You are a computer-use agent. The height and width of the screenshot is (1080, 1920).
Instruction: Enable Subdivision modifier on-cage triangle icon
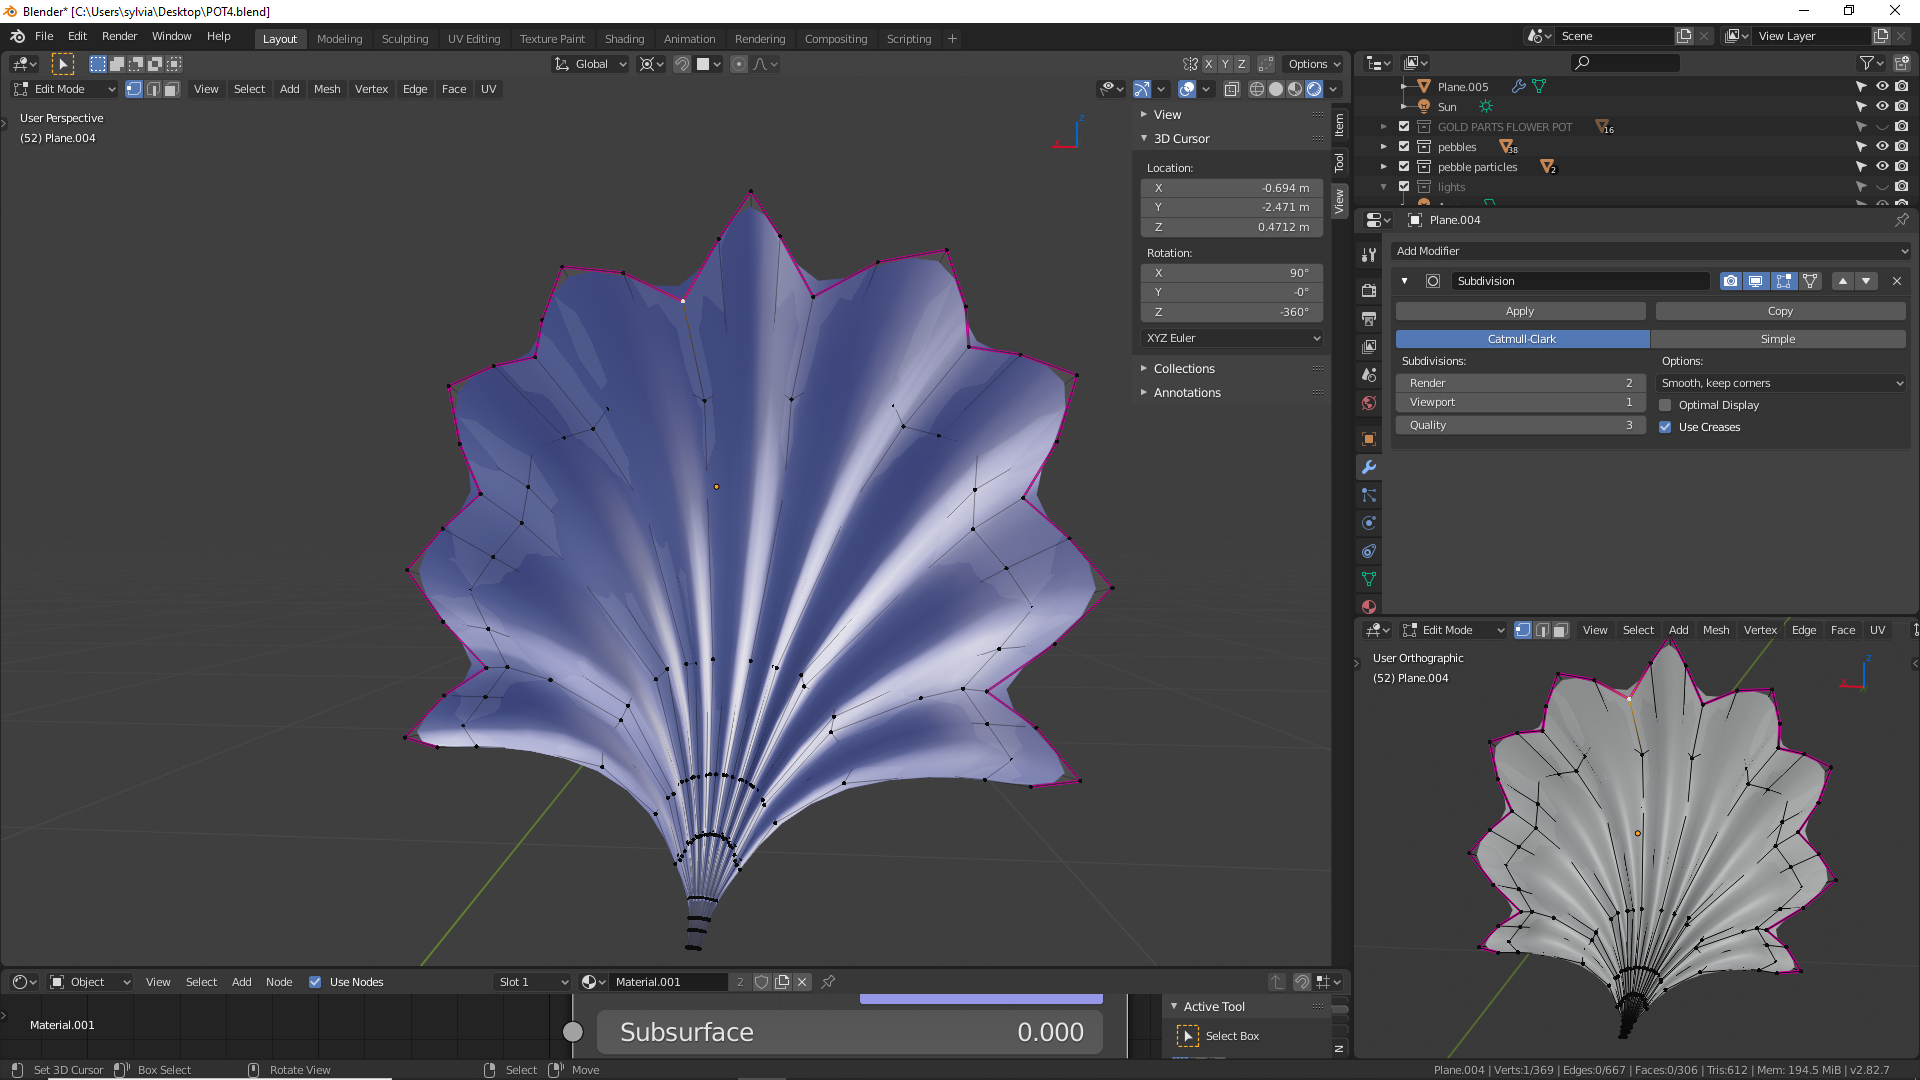point(1810,281)
